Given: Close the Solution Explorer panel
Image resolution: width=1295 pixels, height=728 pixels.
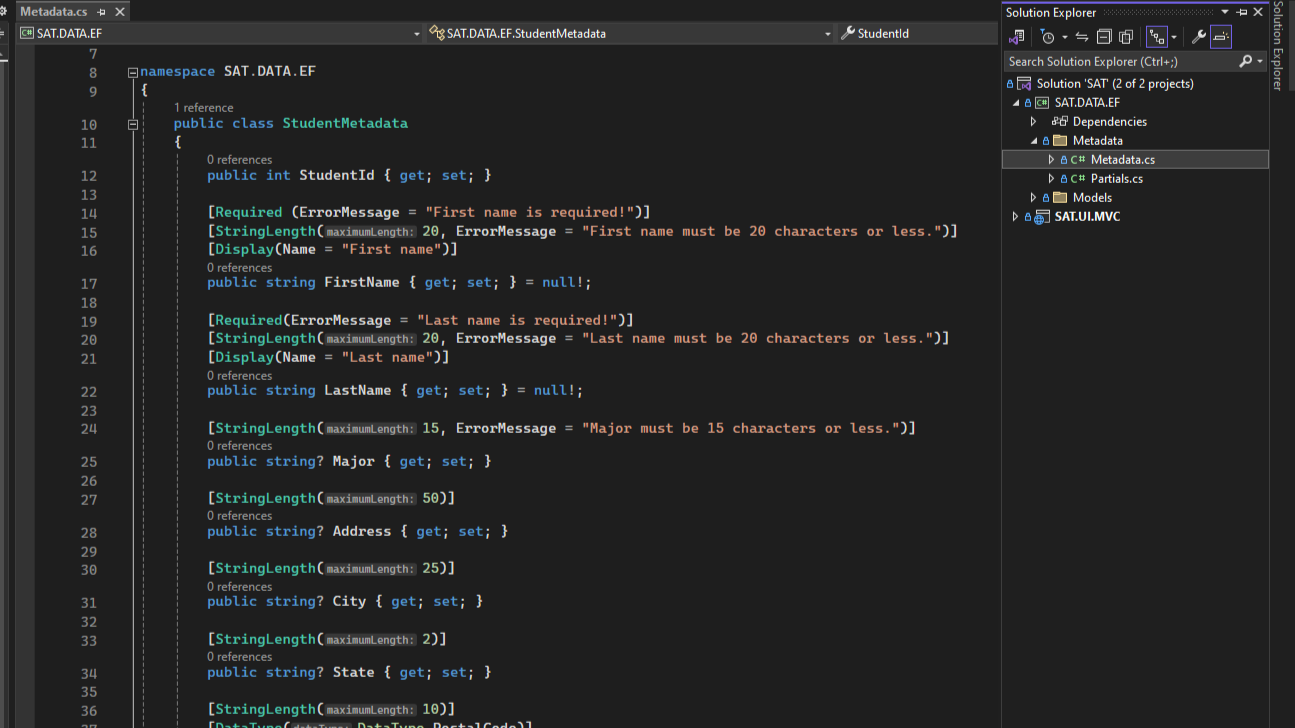Looking at the screenshot, I should [x=1258, y=12].
